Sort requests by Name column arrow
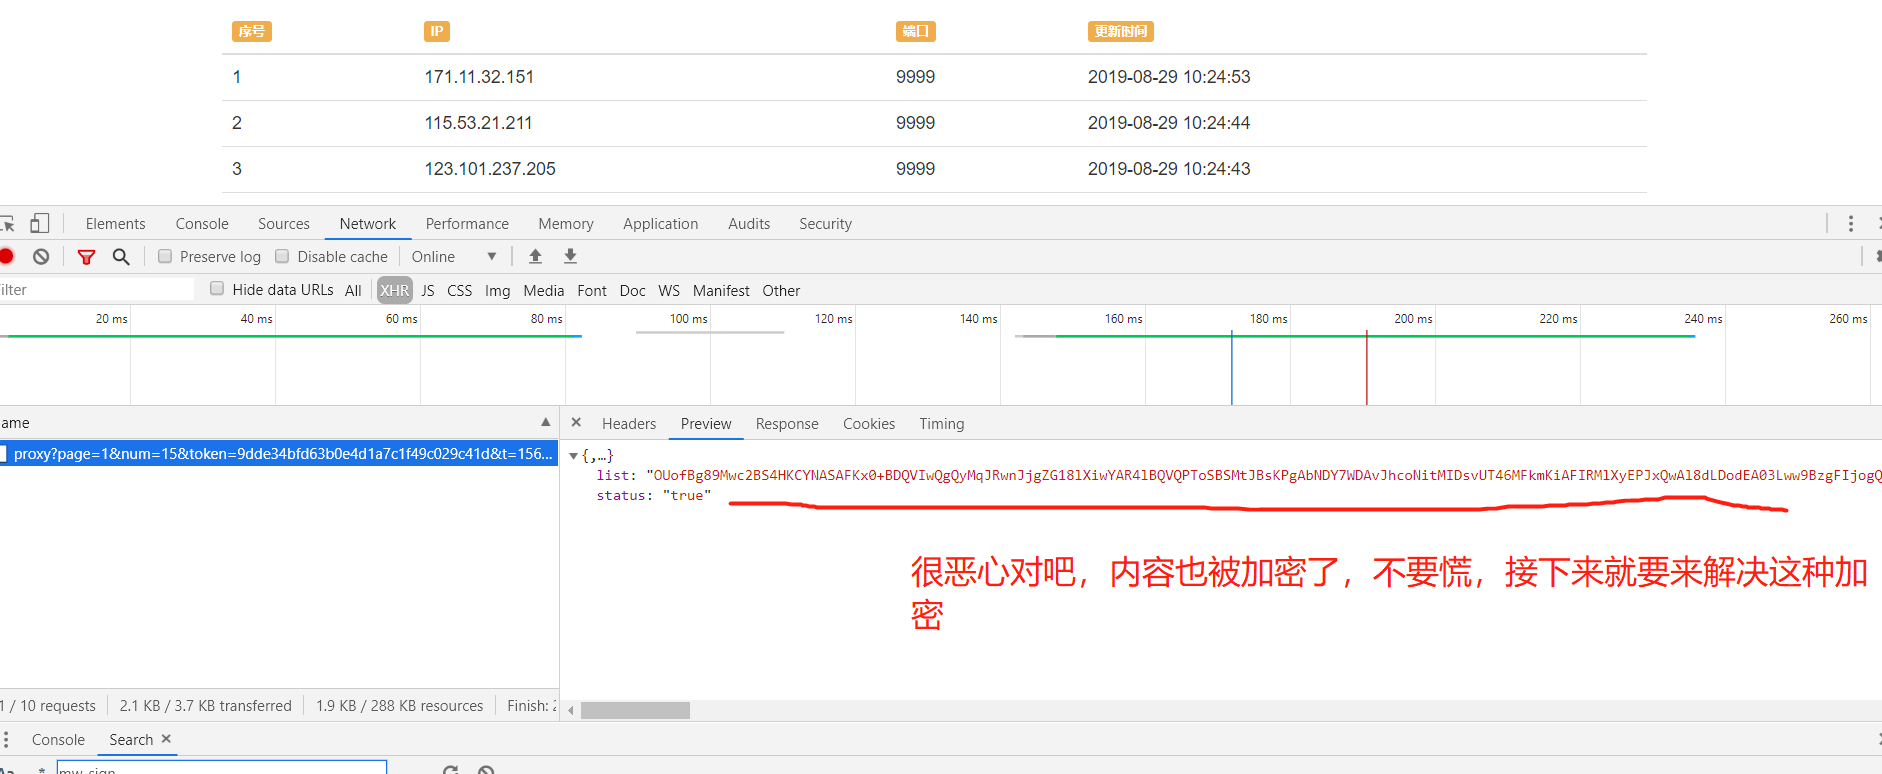Viewport: 1882px width, 774px height. coord(545,422)
